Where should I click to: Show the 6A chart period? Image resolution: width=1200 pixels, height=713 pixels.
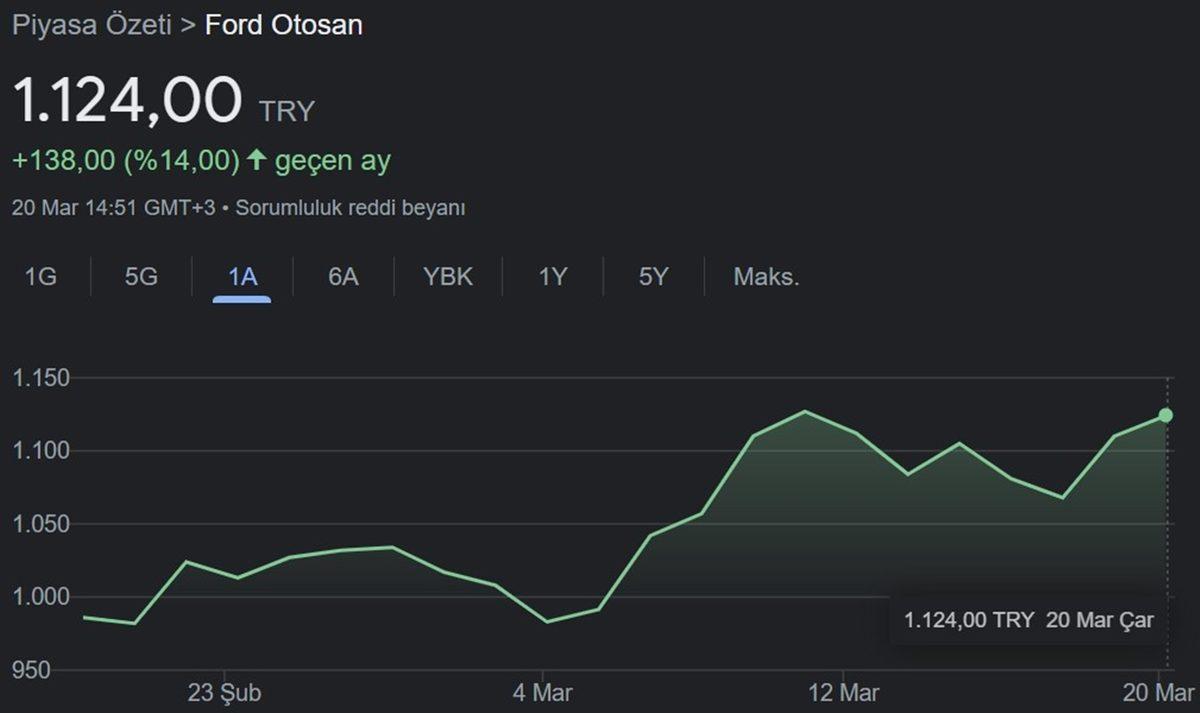(343, 277)
